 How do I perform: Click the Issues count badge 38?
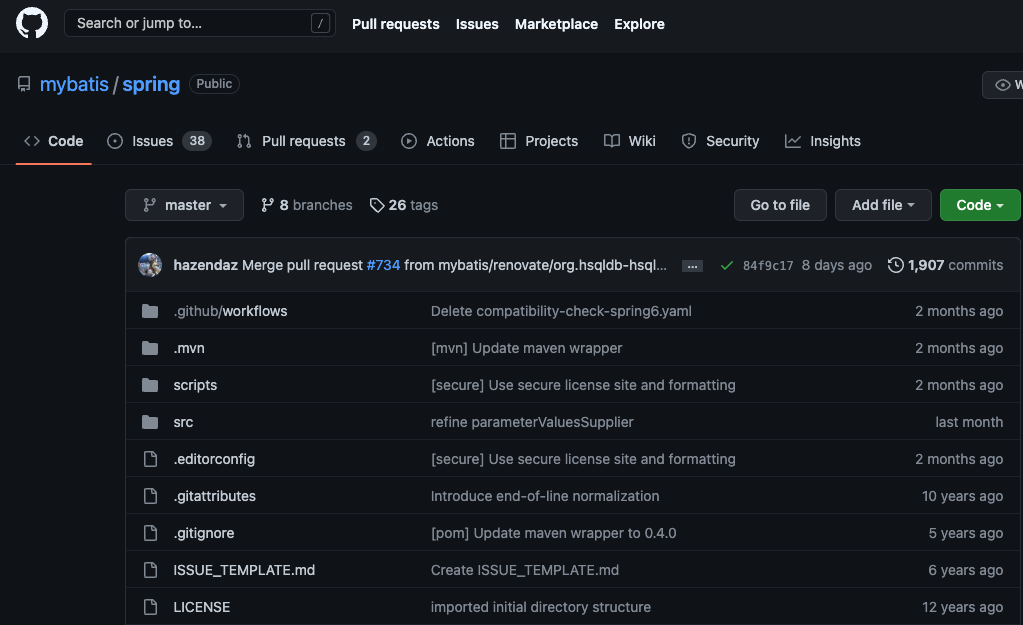[197, 141]
